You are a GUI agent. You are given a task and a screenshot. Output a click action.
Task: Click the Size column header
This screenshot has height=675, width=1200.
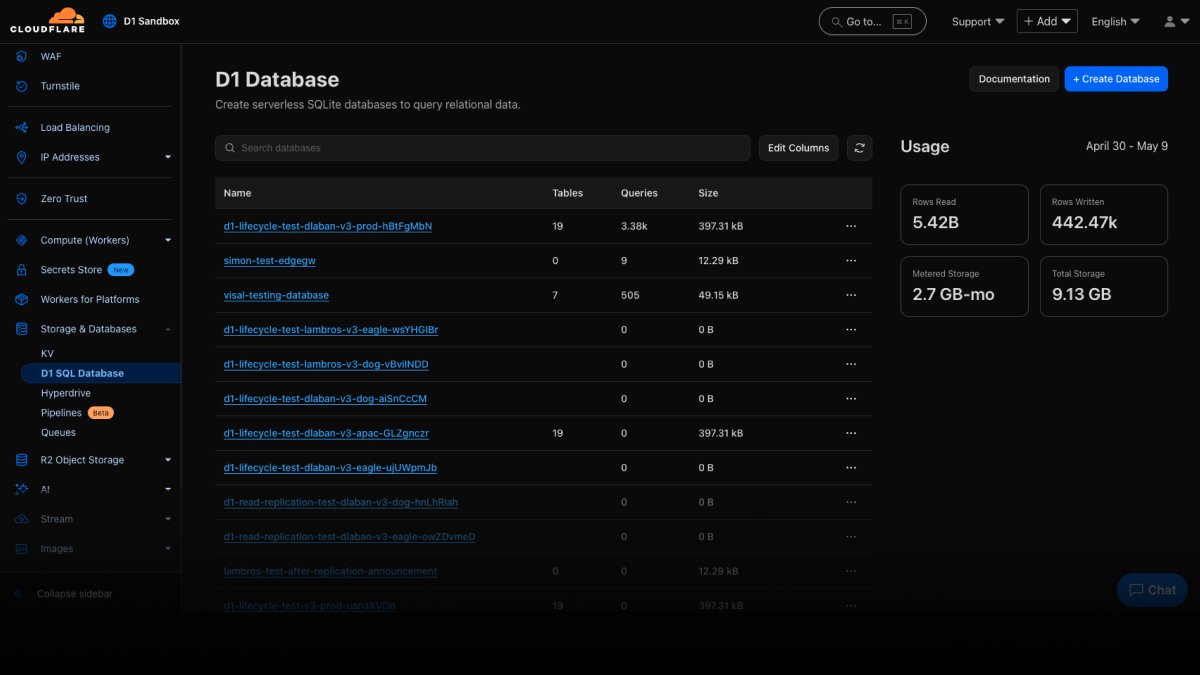(708, 193)
